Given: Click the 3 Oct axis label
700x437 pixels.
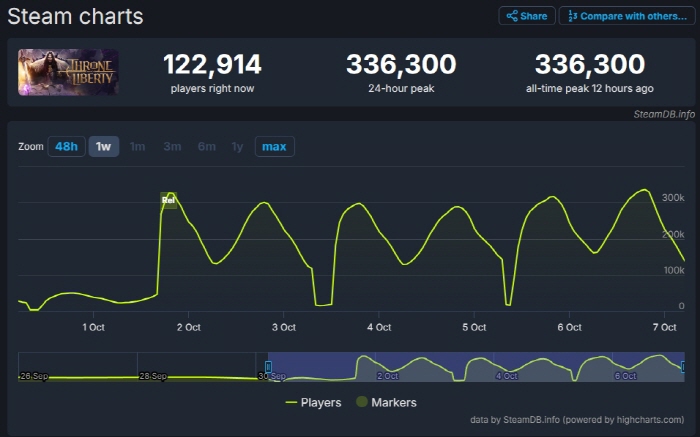Looking at the screenshot, I should pyautogui.click(x=284, y=328).
